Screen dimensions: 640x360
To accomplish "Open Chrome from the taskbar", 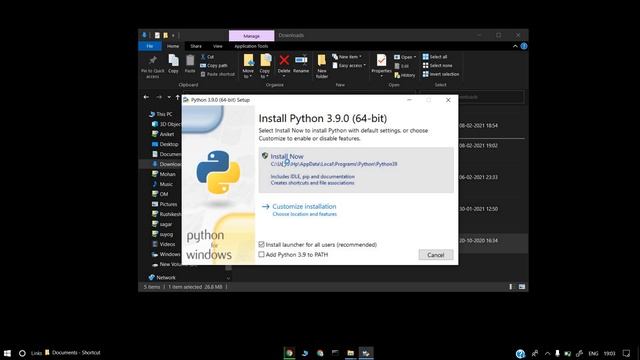I will click(289, 353).
